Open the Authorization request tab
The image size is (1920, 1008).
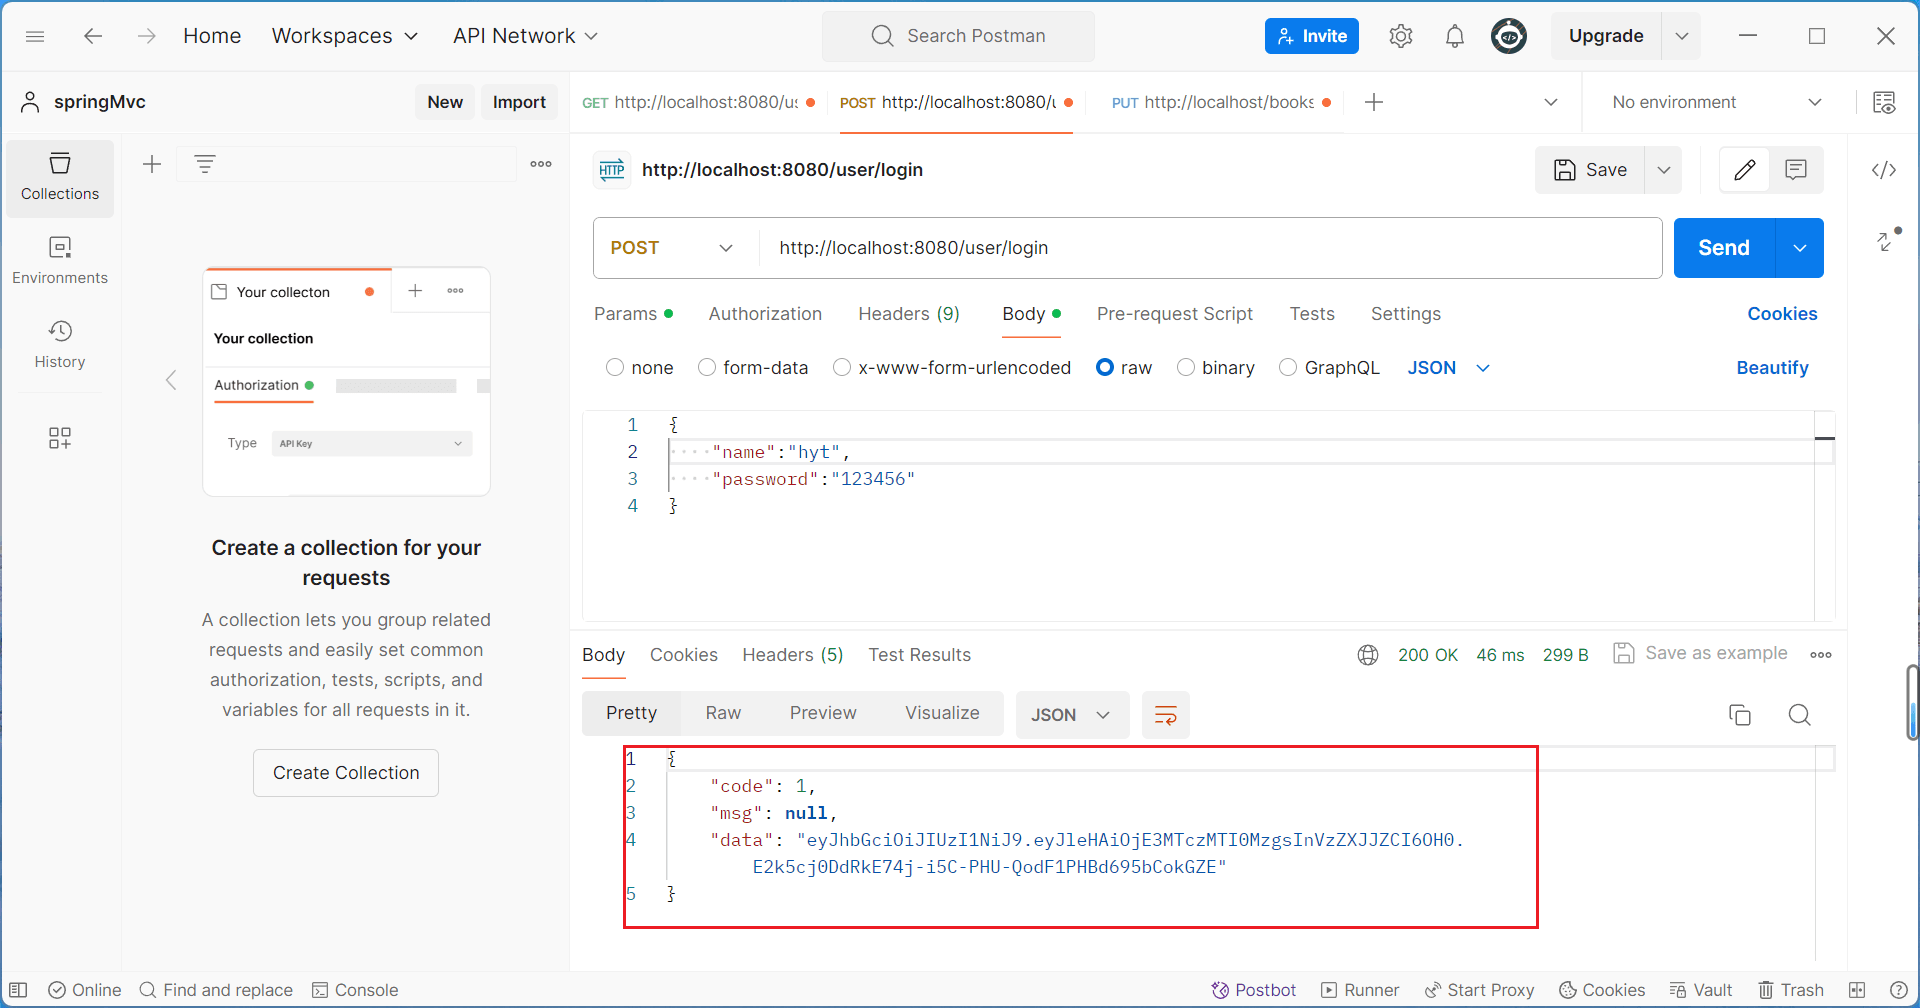point(765,314)
